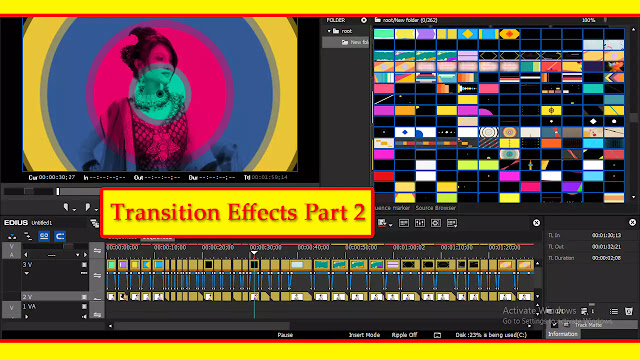Viewport: 640px width, 360px height.
Task: Click the player position slider handle
Action: [58, 191]
